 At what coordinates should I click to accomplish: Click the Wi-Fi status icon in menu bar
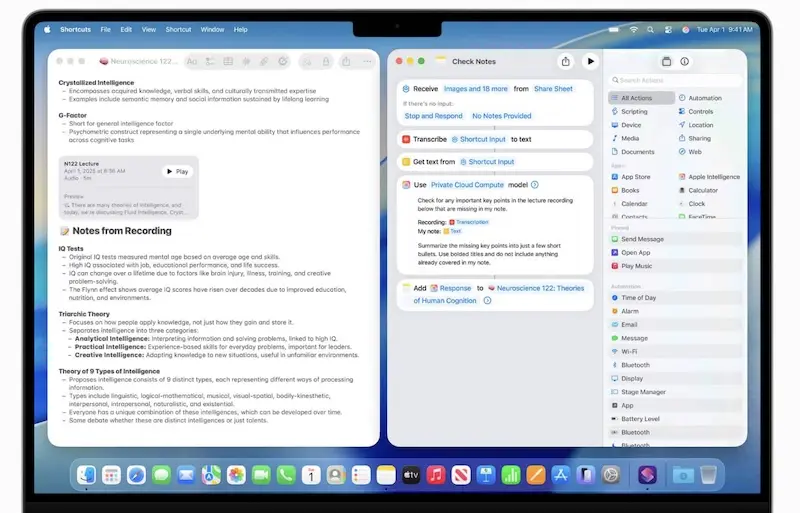[x=634, y=30]
